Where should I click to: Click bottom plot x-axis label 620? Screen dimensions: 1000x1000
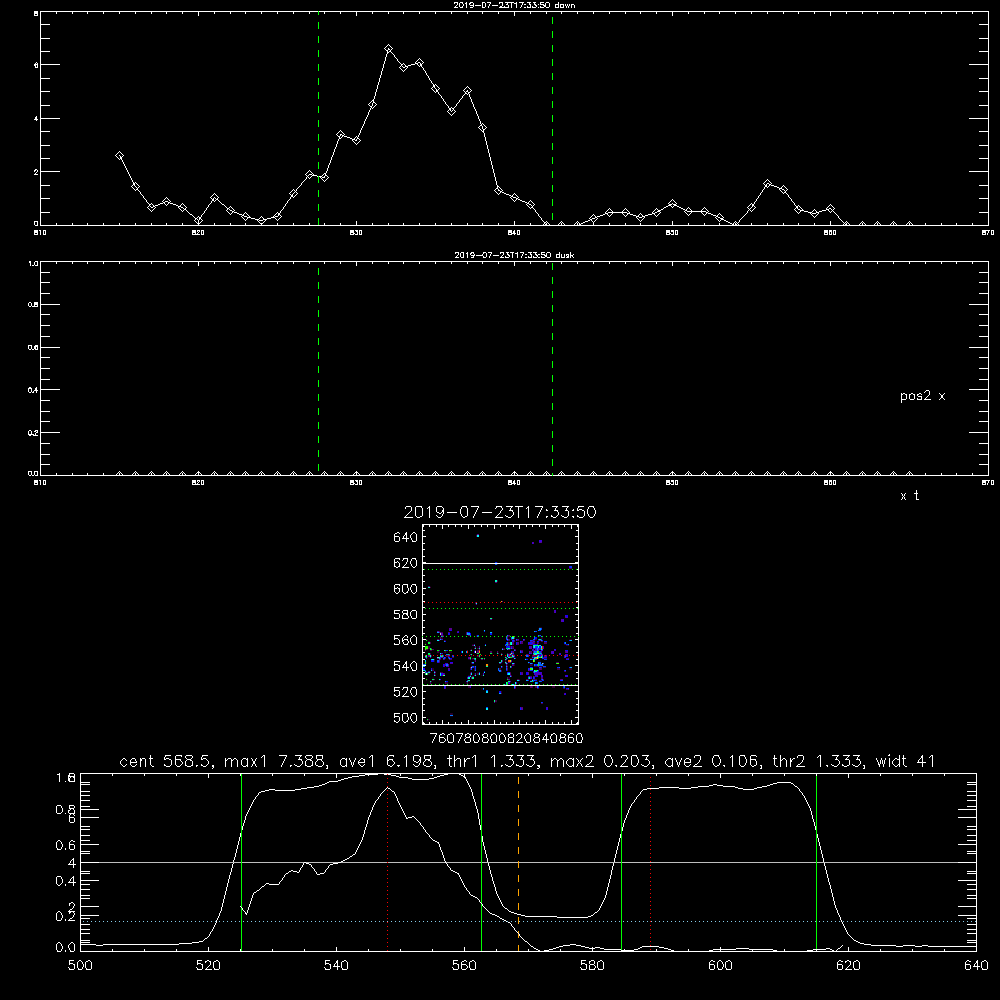click(848, 966)
